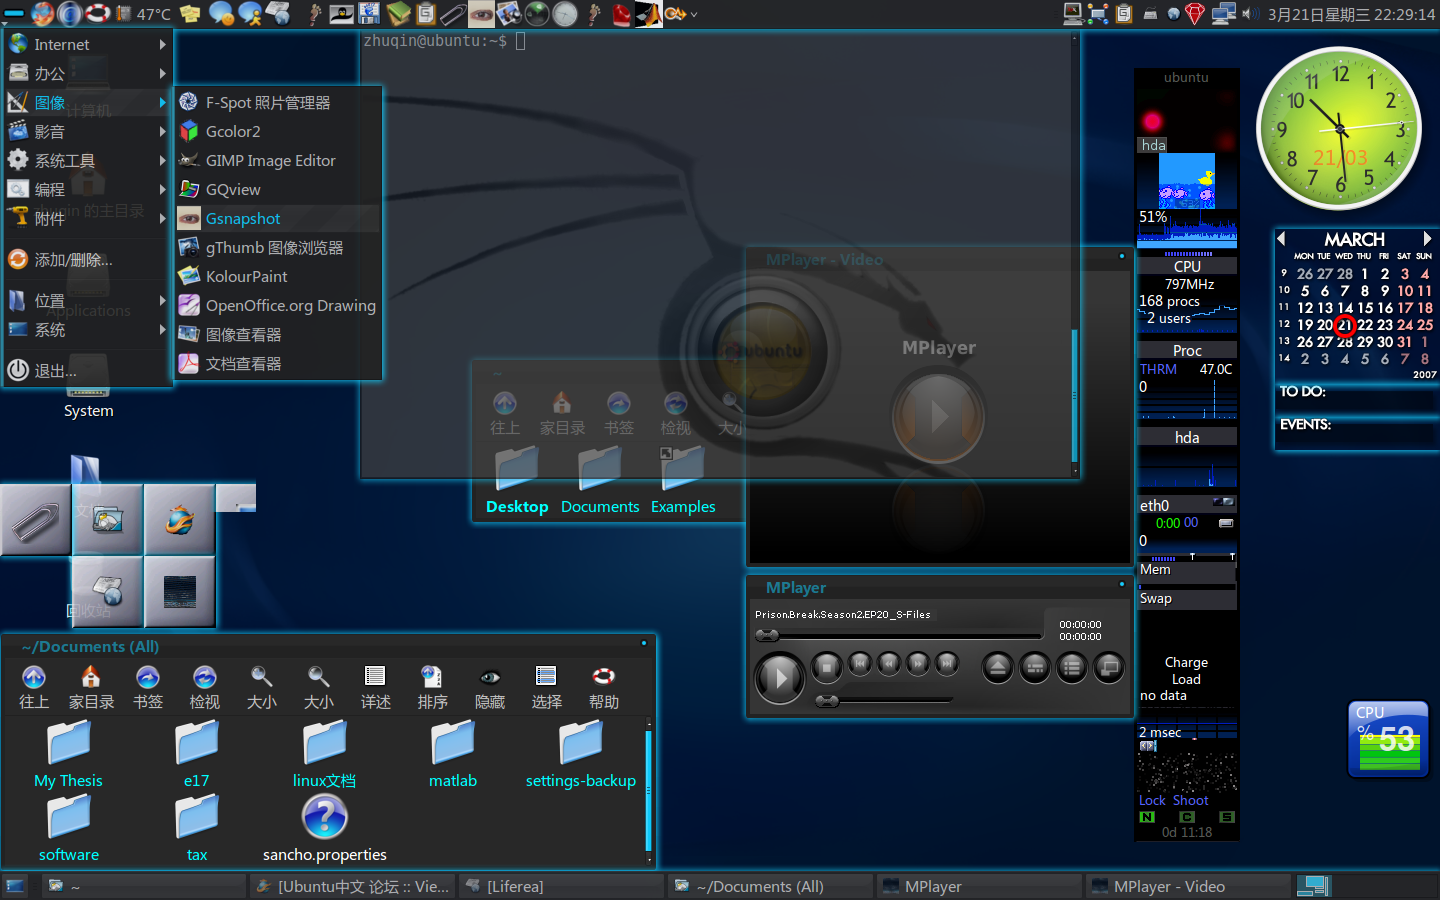
Task: Click the red gem icon in system tray
Action: pyautogui.click(x=1195, y=14)
